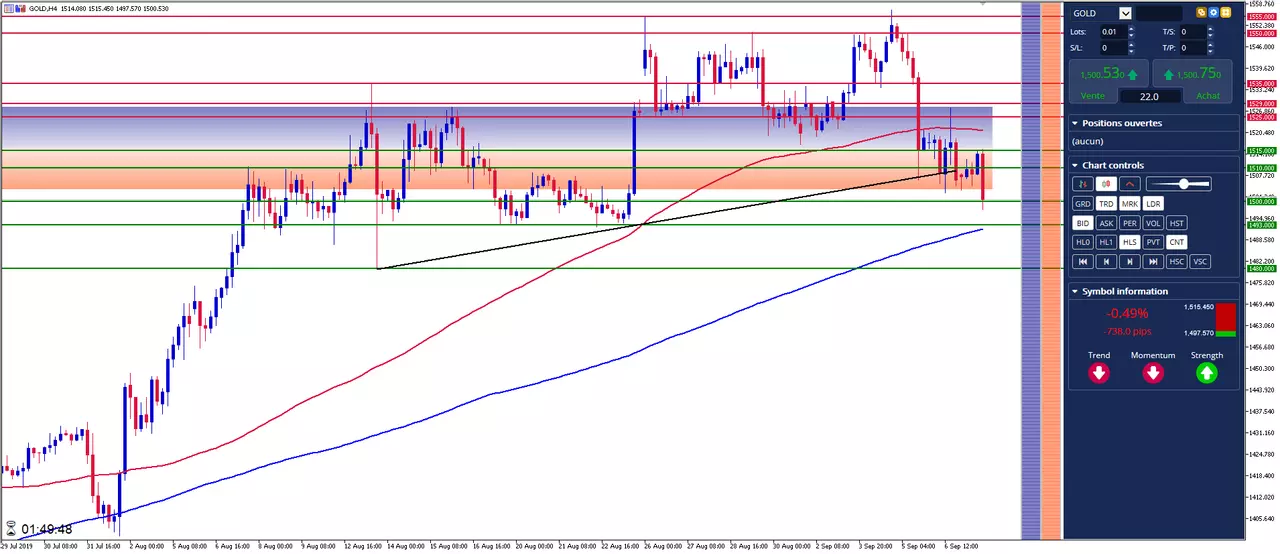Screen dimensions: 1280x554
Task: Increase the Lots value stepper
Action: click(x=1131, y=29)
